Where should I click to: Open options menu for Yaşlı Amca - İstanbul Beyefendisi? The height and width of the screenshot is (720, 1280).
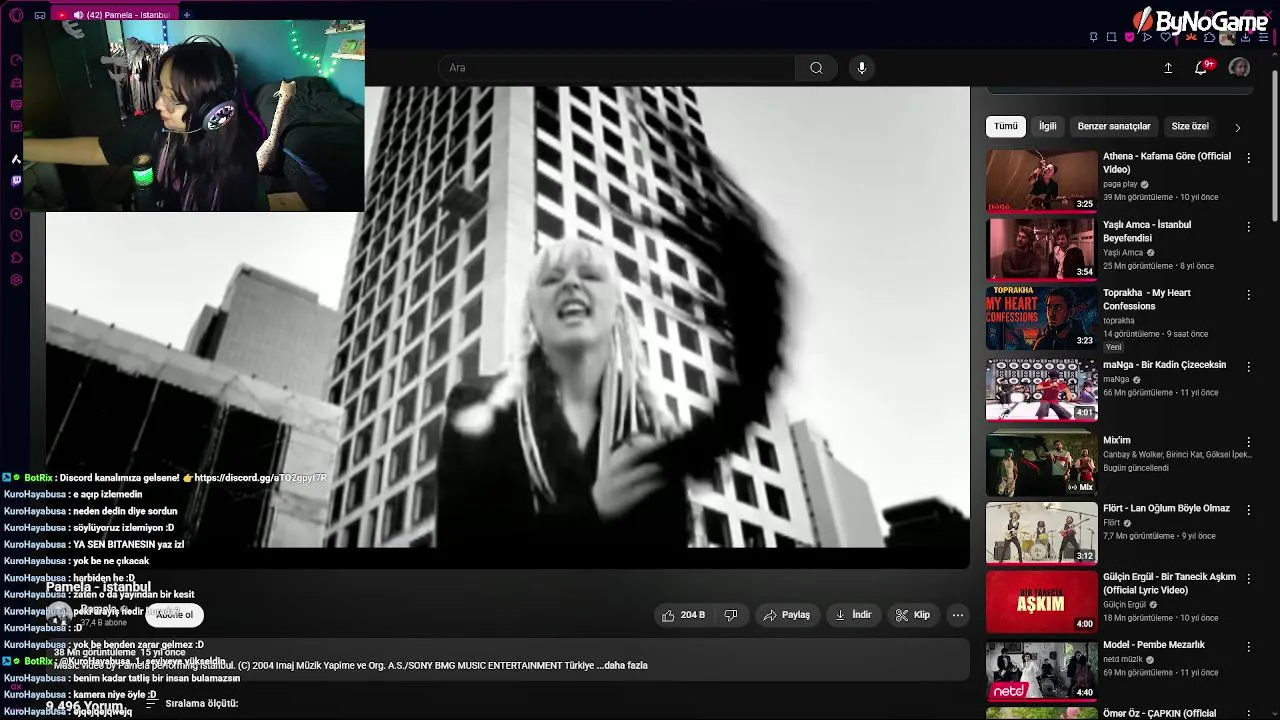coord(1248,227)
